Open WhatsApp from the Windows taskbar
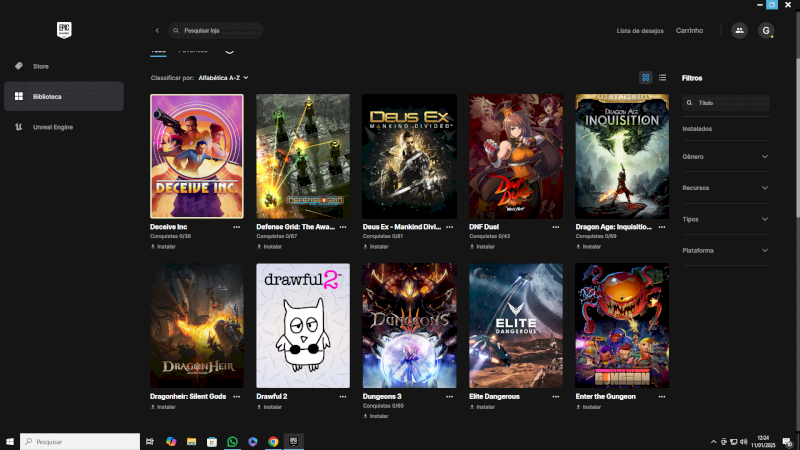800x450 pixels. (x=232, y=441)
